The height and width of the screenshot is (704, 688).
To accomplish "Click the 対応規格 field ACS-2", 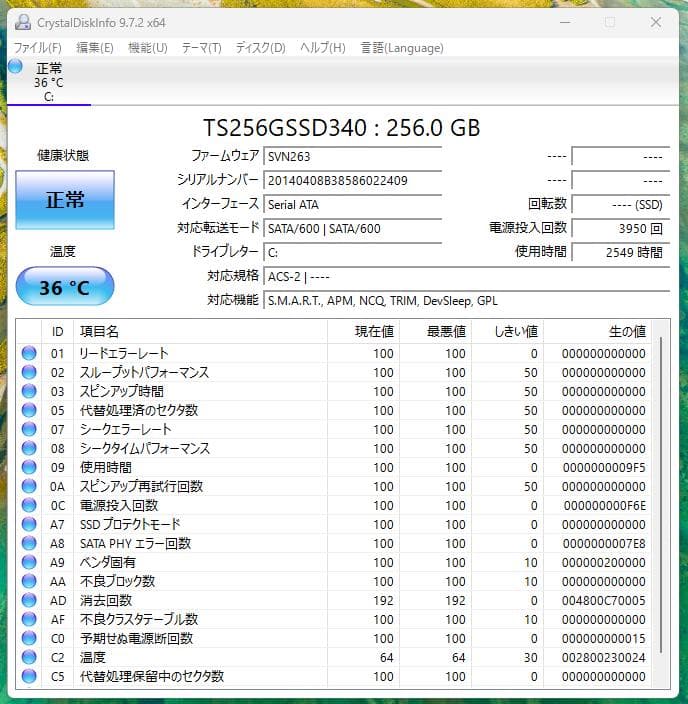I will pos(467,277).
